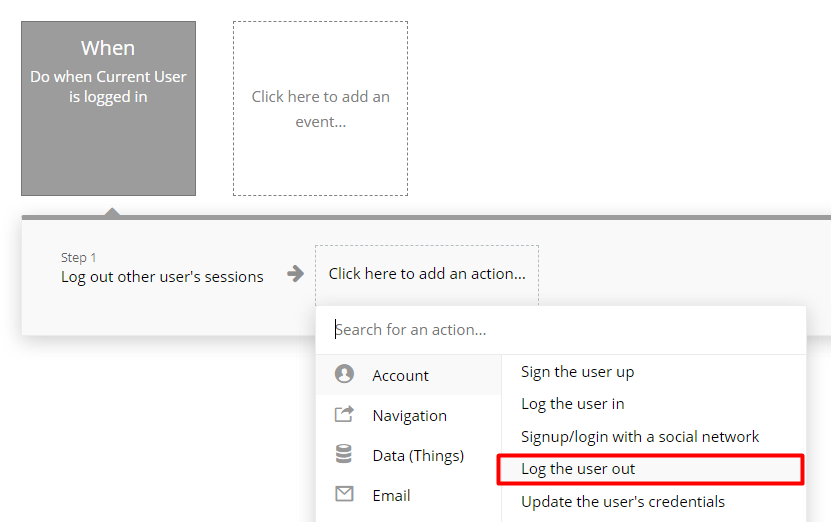Click the Navigation category icon
The height and width of the screenshot is (522, 831).
[x=344, y=414]
